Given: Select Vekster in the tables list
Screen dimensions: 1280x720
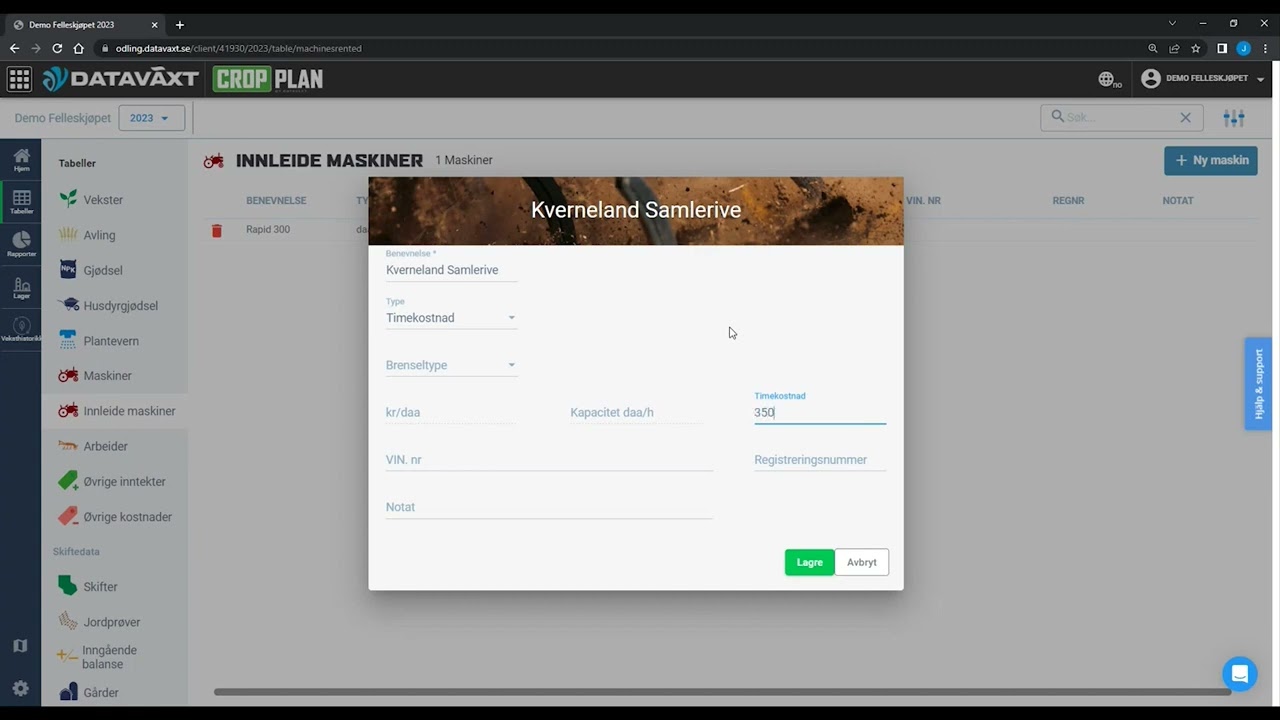Looking at the screenshot, I should pos(103,200).
